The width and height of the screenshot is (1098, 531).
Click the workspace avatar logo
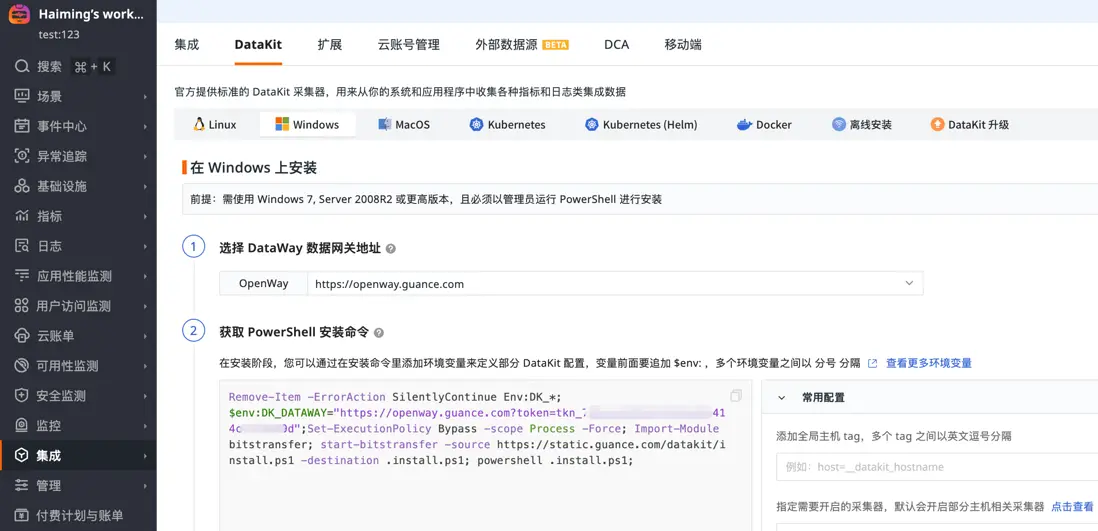(19, 14)
